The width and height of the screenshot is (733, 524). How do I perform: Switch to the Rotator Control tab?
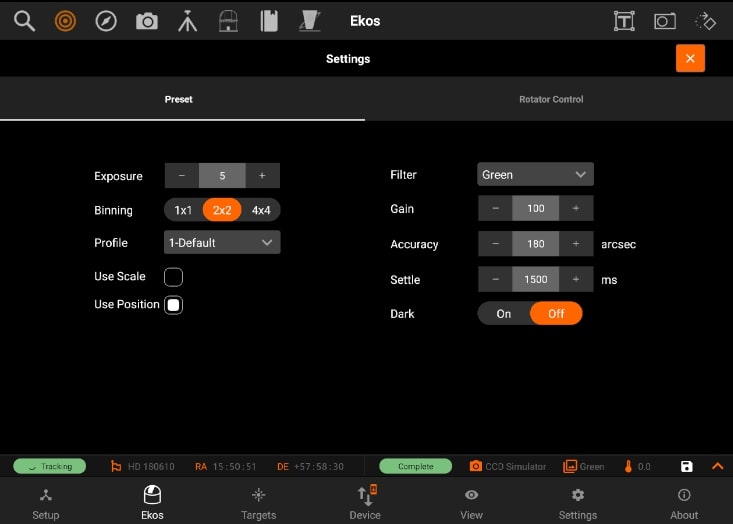point(551,99)
